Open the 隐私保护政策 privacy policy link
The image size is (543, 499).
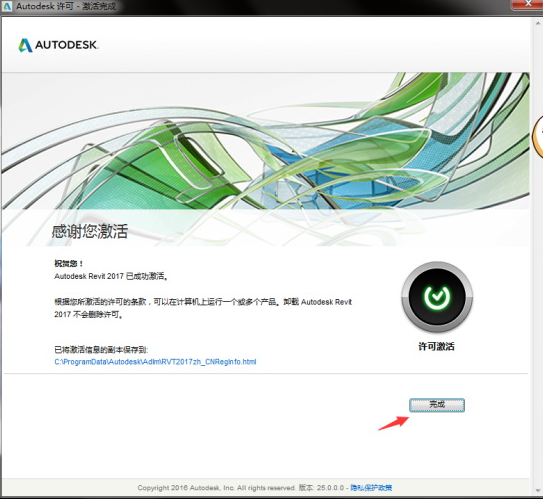point(371,488)
